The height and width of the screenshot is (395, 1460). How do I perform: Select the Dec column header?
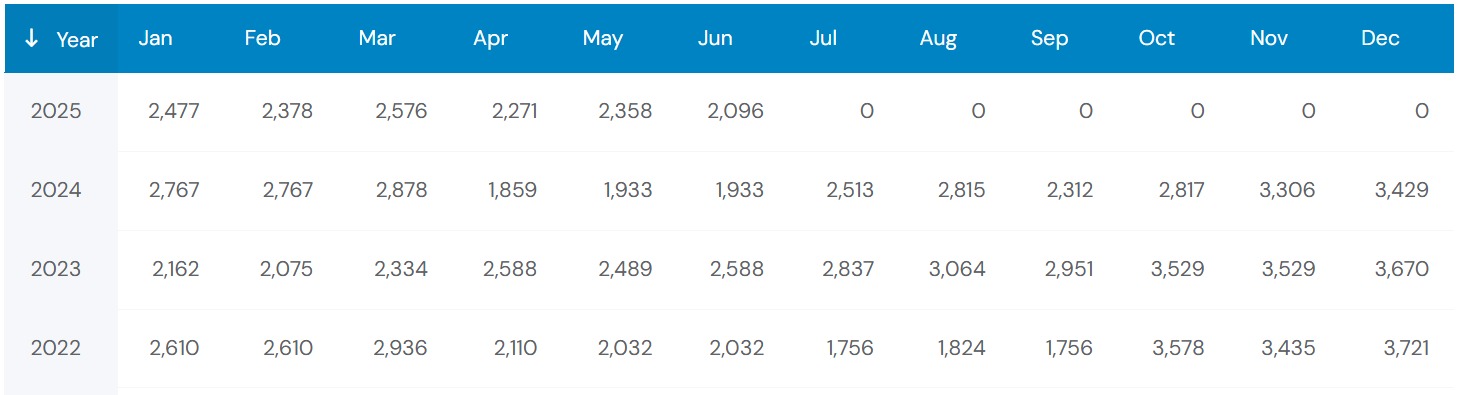pyautogui.click(x=1380, y=38)
